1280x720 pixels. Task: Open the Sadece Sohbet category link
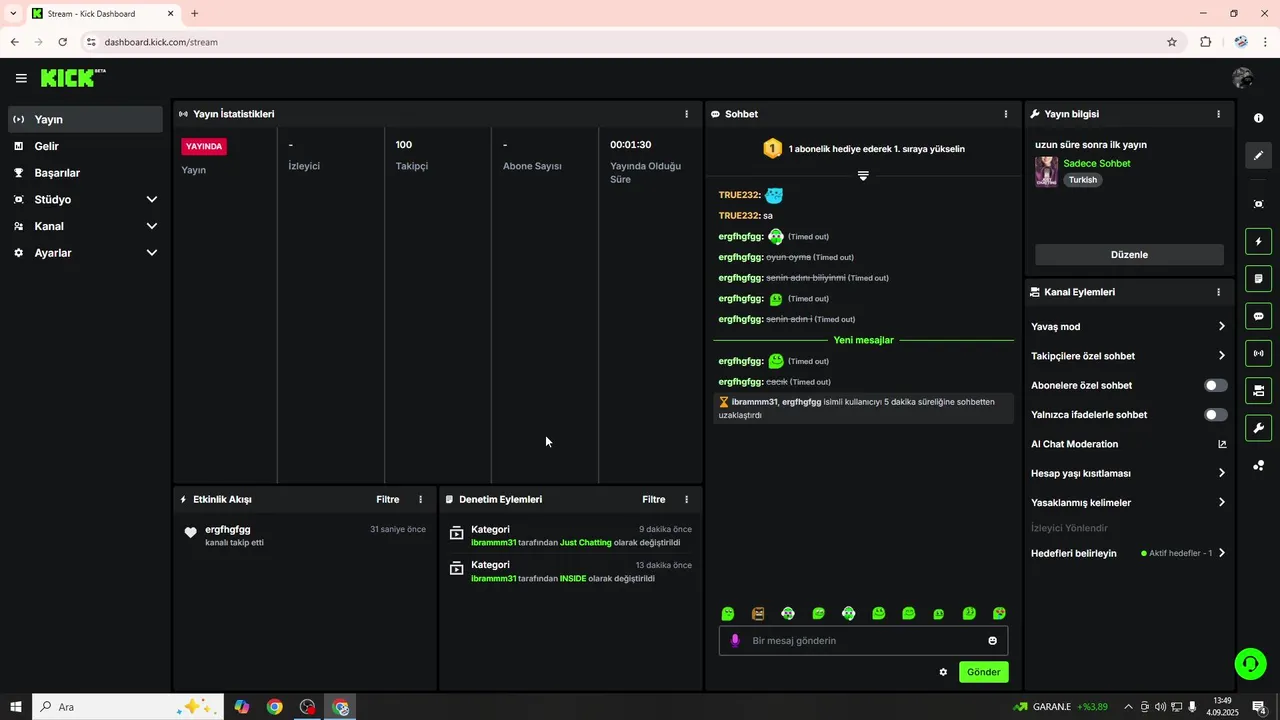[x=1096, y=163]
